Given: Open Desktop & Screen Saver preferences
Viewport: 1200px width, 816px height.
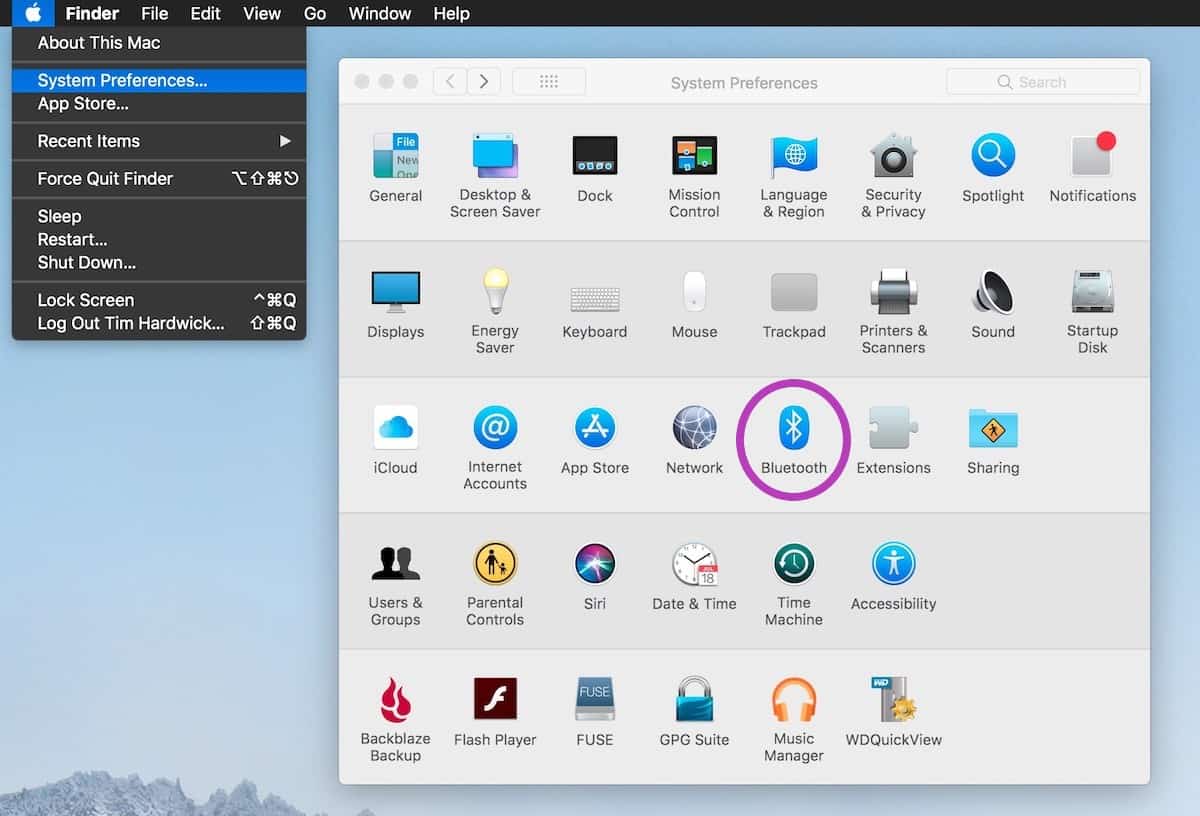Looking at the screenshot, I should (495, 176).
